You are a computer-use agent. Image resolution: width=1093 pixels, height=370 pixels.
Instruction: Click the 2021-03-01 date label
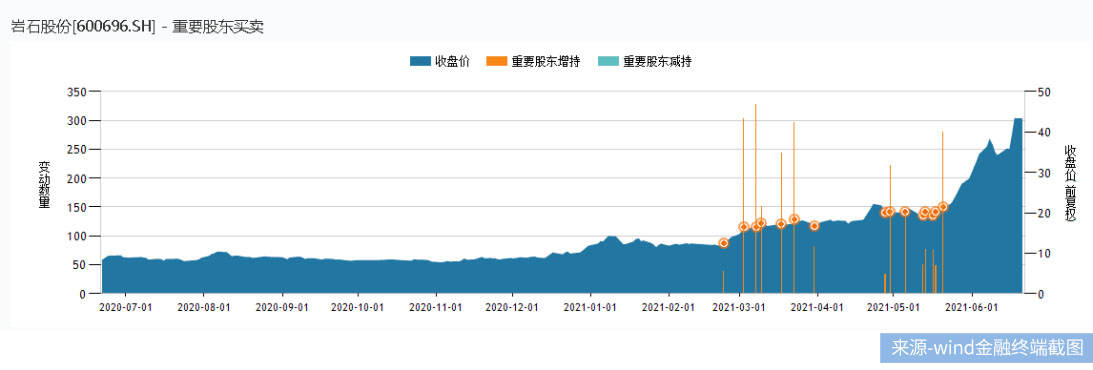coord(740,307)
